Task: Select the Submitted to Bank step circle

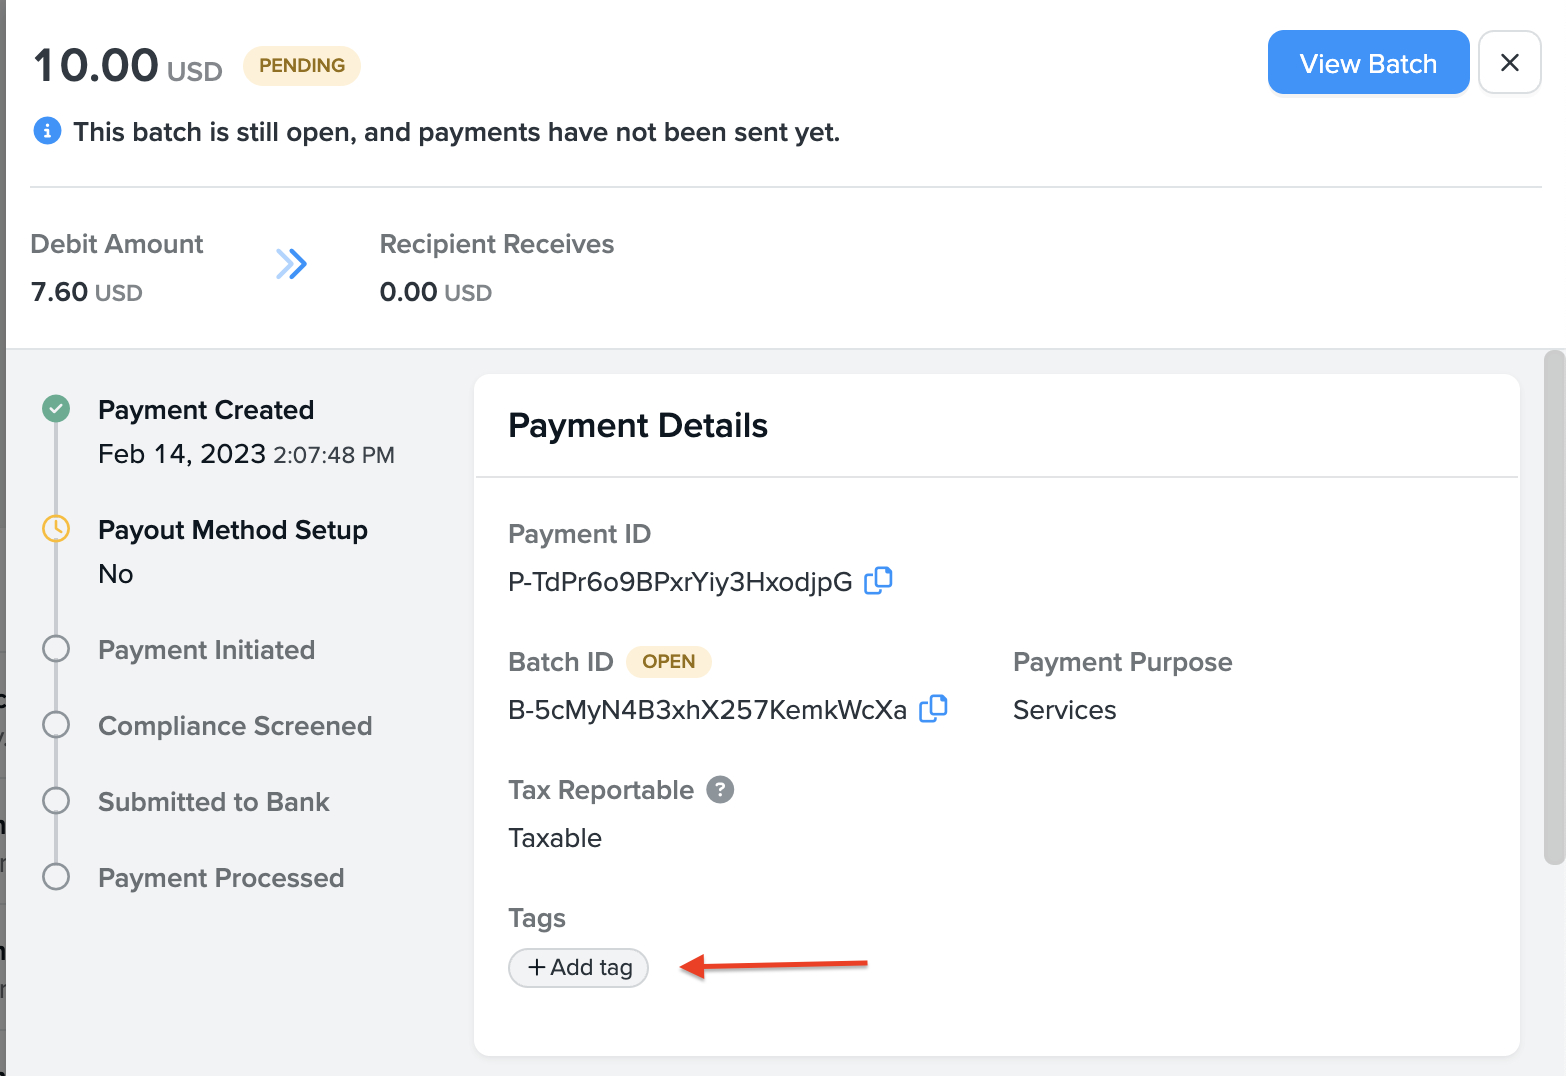Action: pyautogui.click(x=56, y=801)
